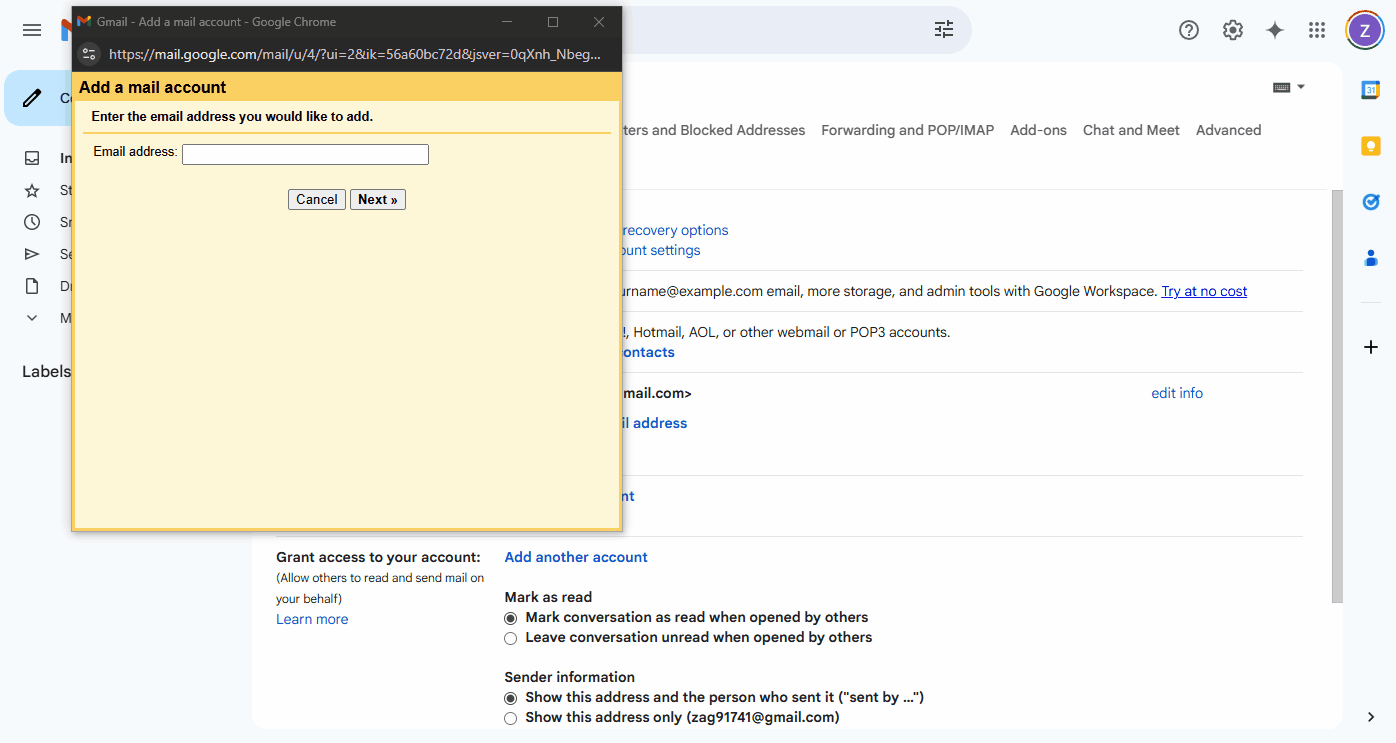Select Mark conversation as read when opened
The width and height of the screenshot is (1396, 743).
pyautogui.click(x=511, y=618)
